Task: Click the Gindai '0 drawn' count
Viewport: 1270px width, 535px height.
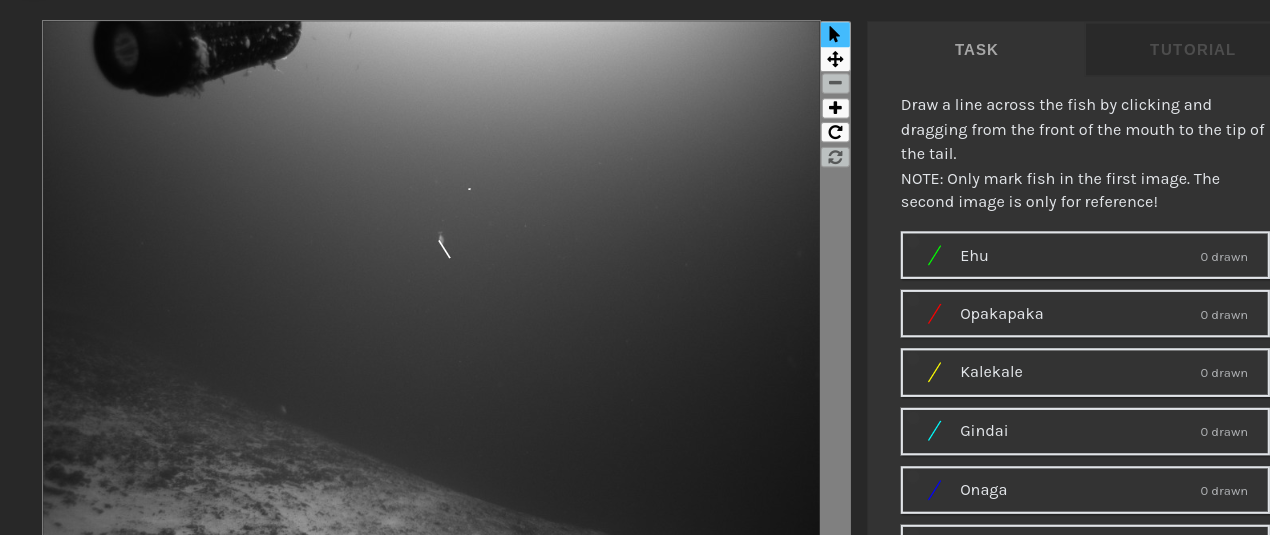Action: click(x=1224, y=432)
